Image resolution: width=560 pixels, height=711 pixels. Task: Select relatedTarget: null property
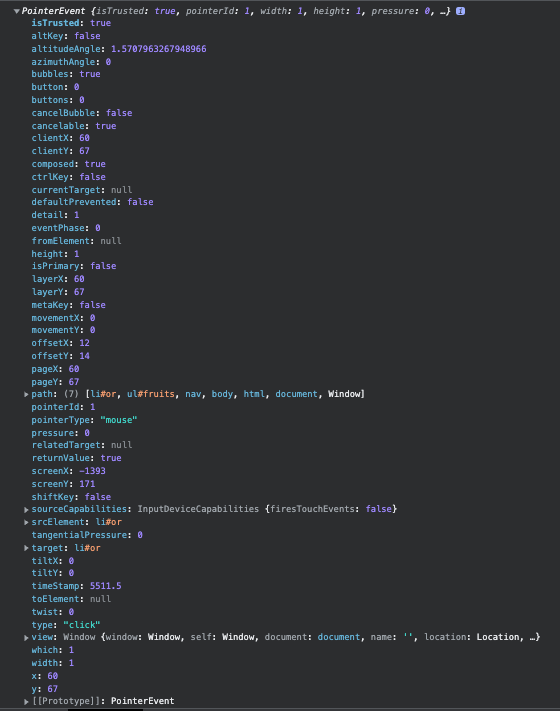pyautogui.click(x=82, y=445)
